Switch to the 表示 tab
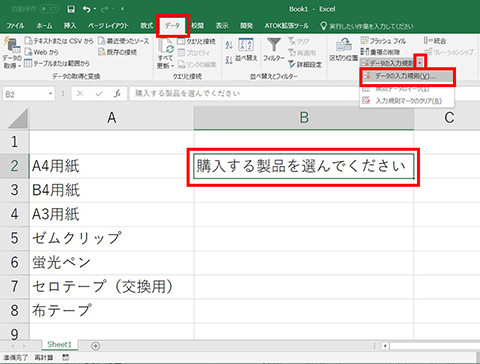 click(x=222, y=26)
